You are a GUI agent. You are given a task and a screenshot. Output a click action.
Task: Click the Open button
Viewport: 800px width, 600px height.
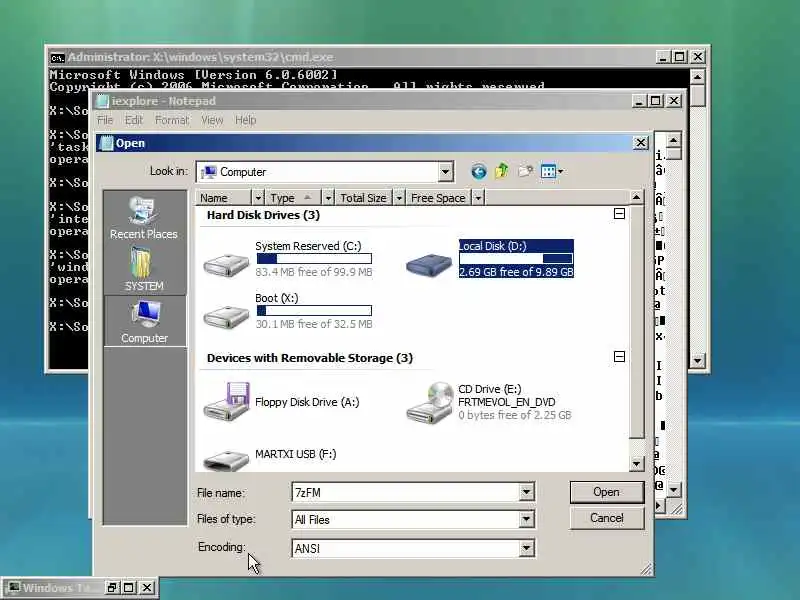[x=607, y=492]
